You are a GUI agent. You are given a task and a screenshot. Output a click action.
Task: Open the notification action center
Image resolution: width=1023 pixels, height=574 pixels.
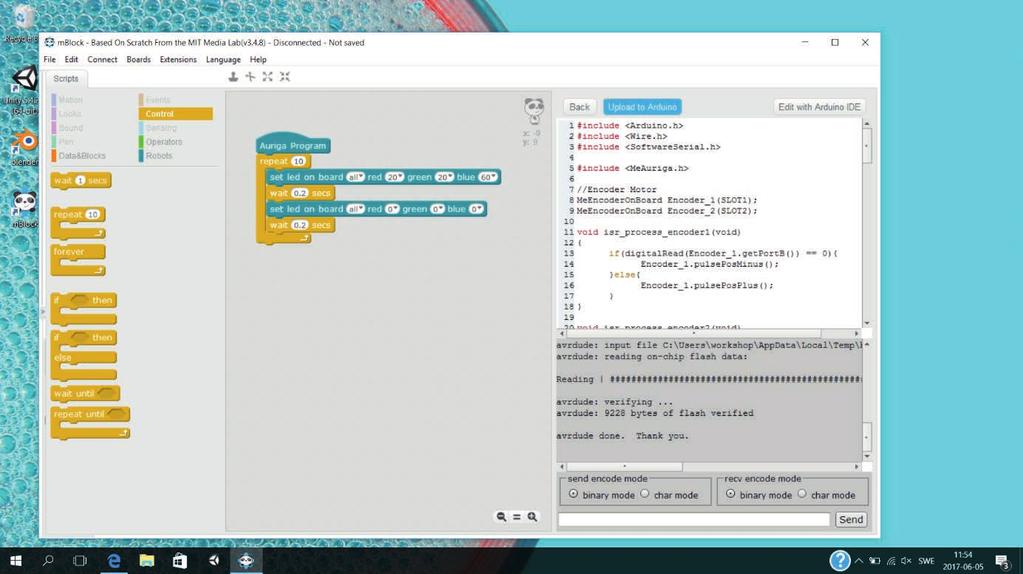coord(1003,560)
